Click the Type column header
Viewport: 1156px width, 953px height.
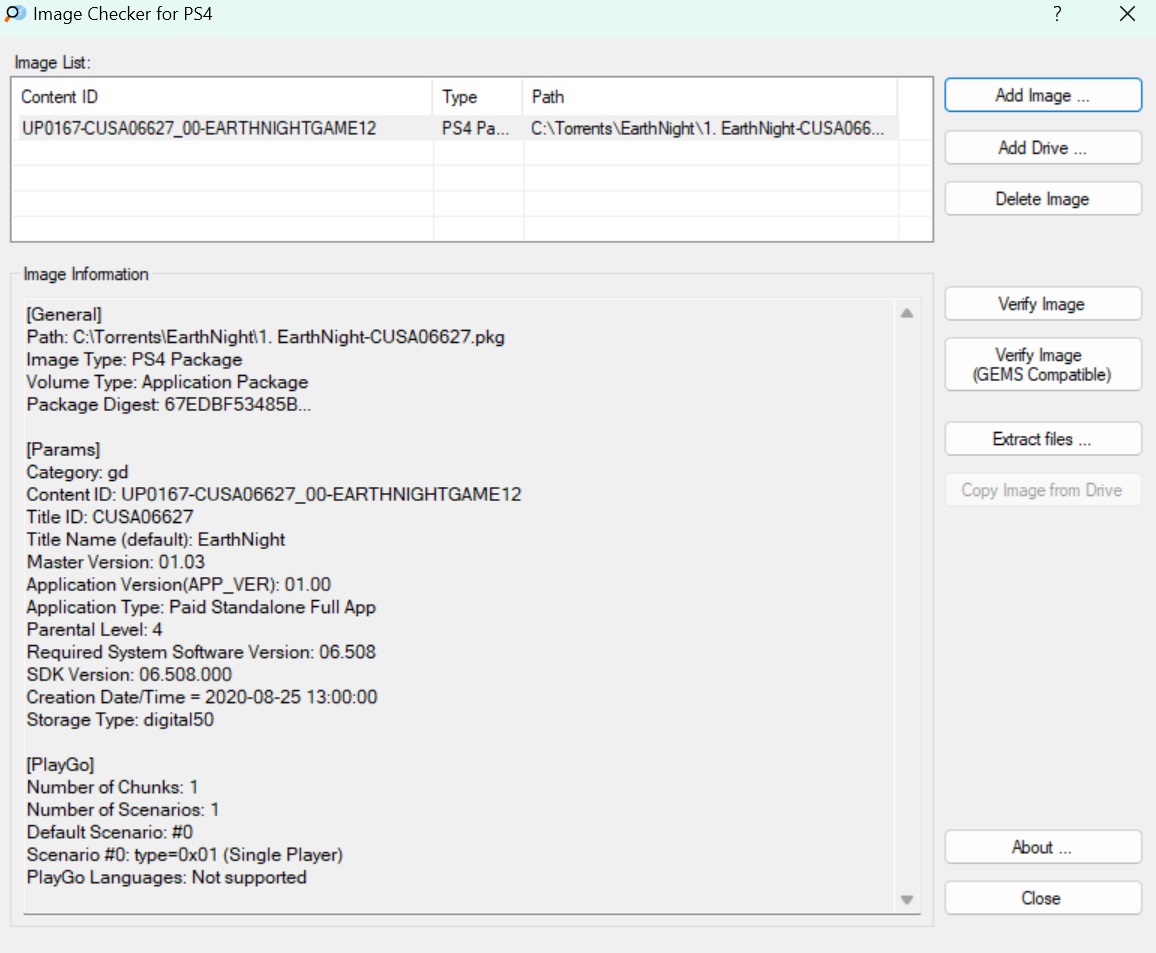pyautogui.click(x=478, y=97)
